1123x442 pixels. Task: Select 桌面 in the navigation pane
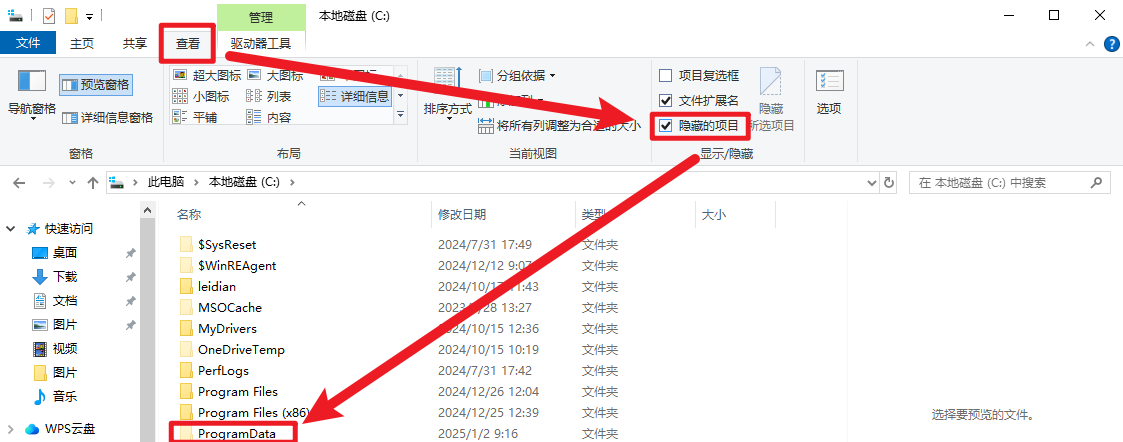pyautogui.click(x=64, y=253)
